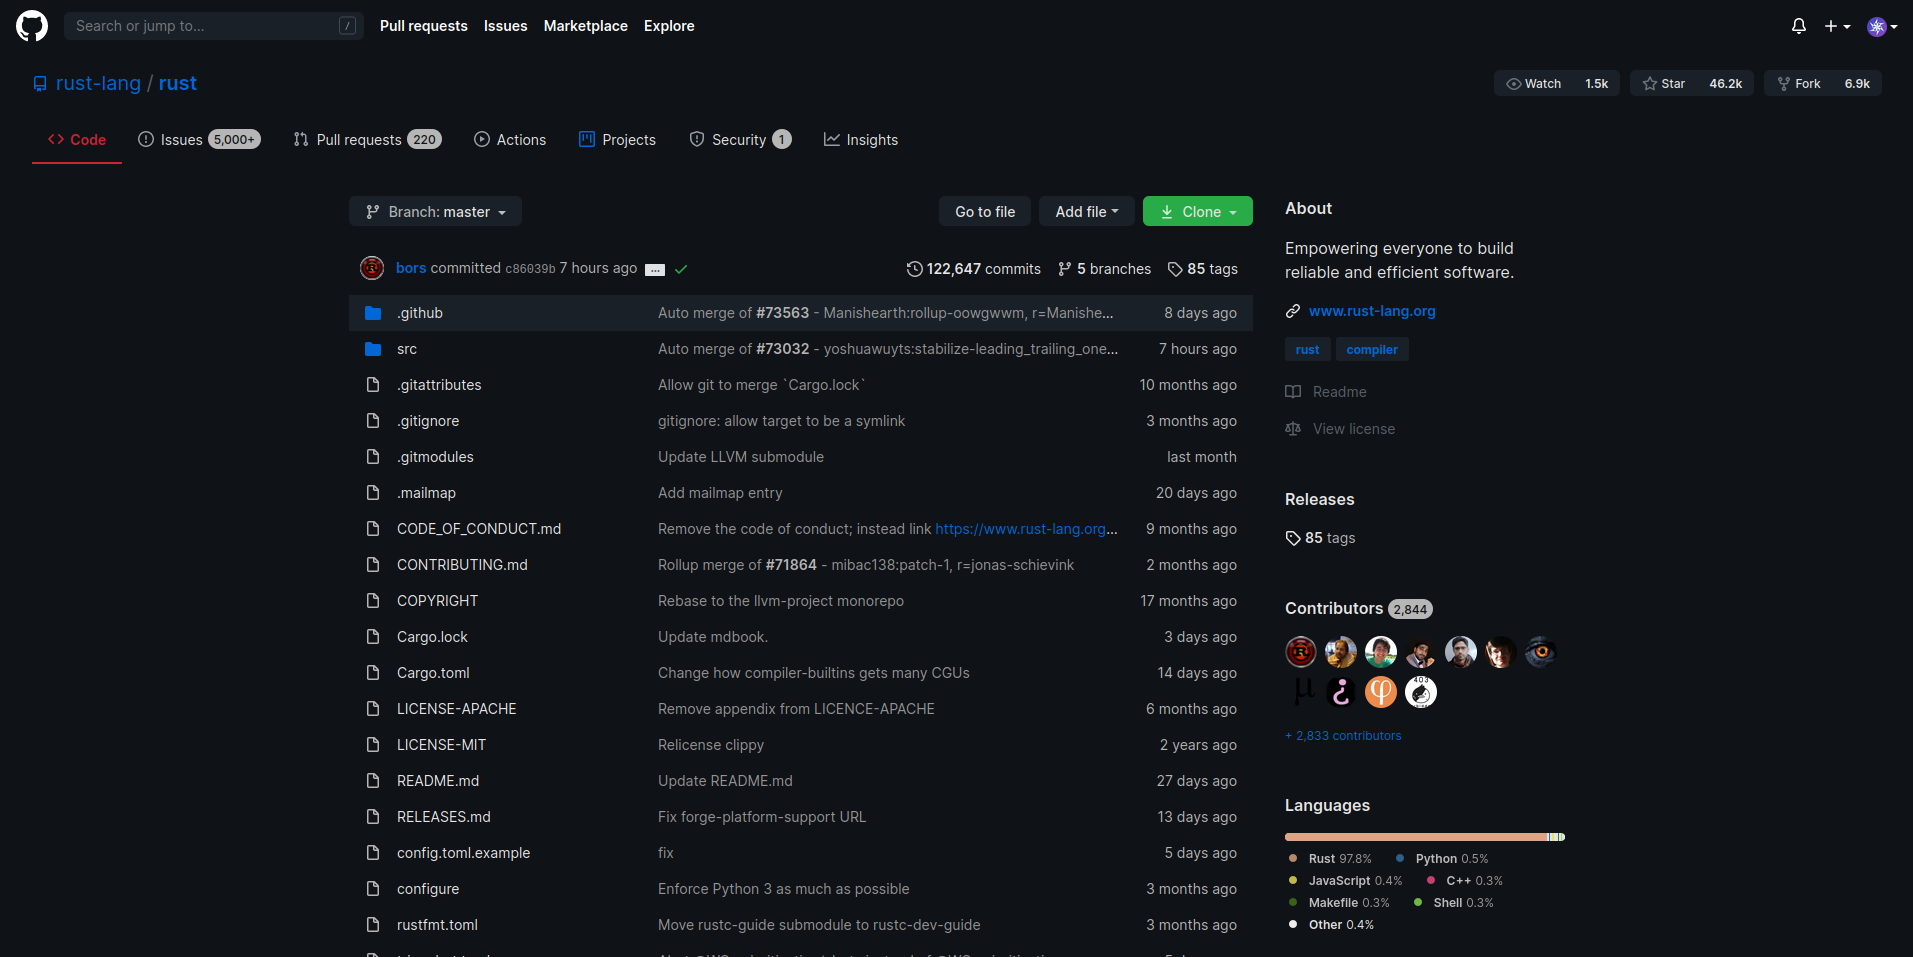Focus the Search or jump to field
Viewport: 1913px width, 957px height.
pyautogui.click(x=214, y=26)
